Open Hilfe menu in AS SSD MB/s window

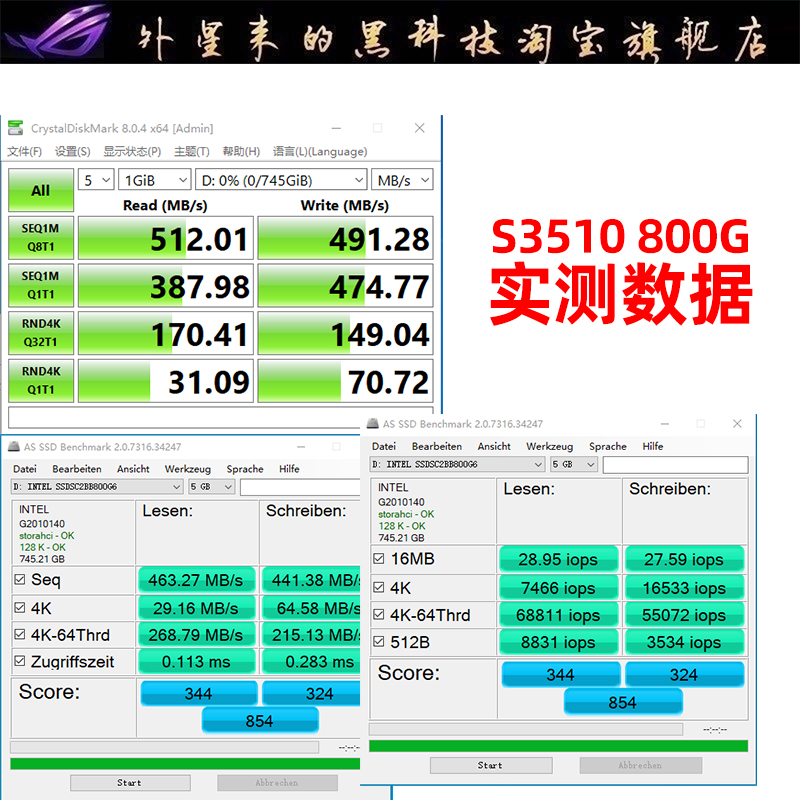(289, 469)
